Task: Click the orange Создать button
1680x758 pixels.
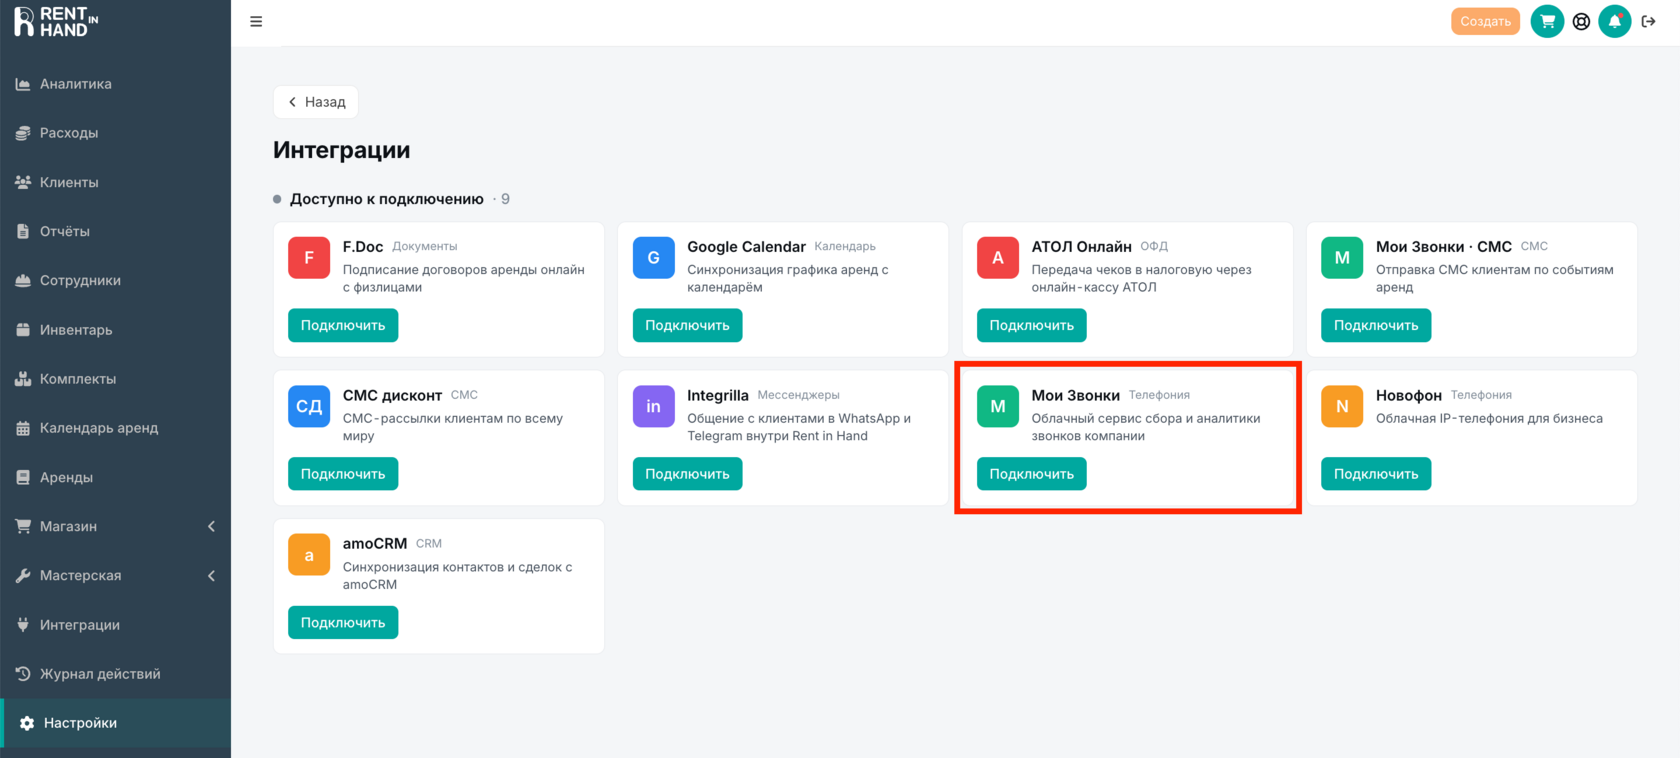Action: (x=1485, y=21)
